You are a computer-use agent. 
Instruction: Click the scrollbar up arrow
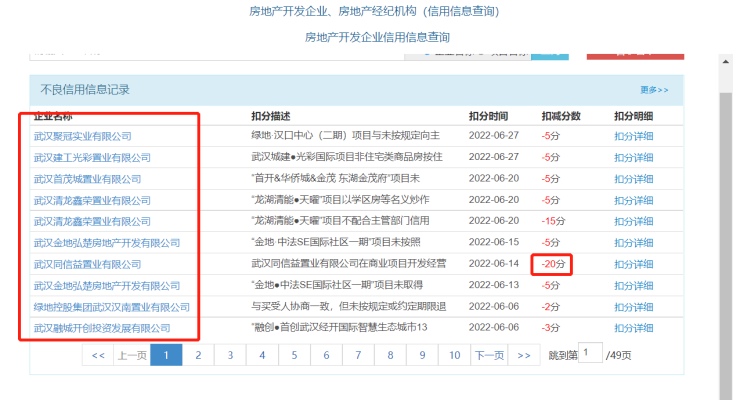coord(726,60)
